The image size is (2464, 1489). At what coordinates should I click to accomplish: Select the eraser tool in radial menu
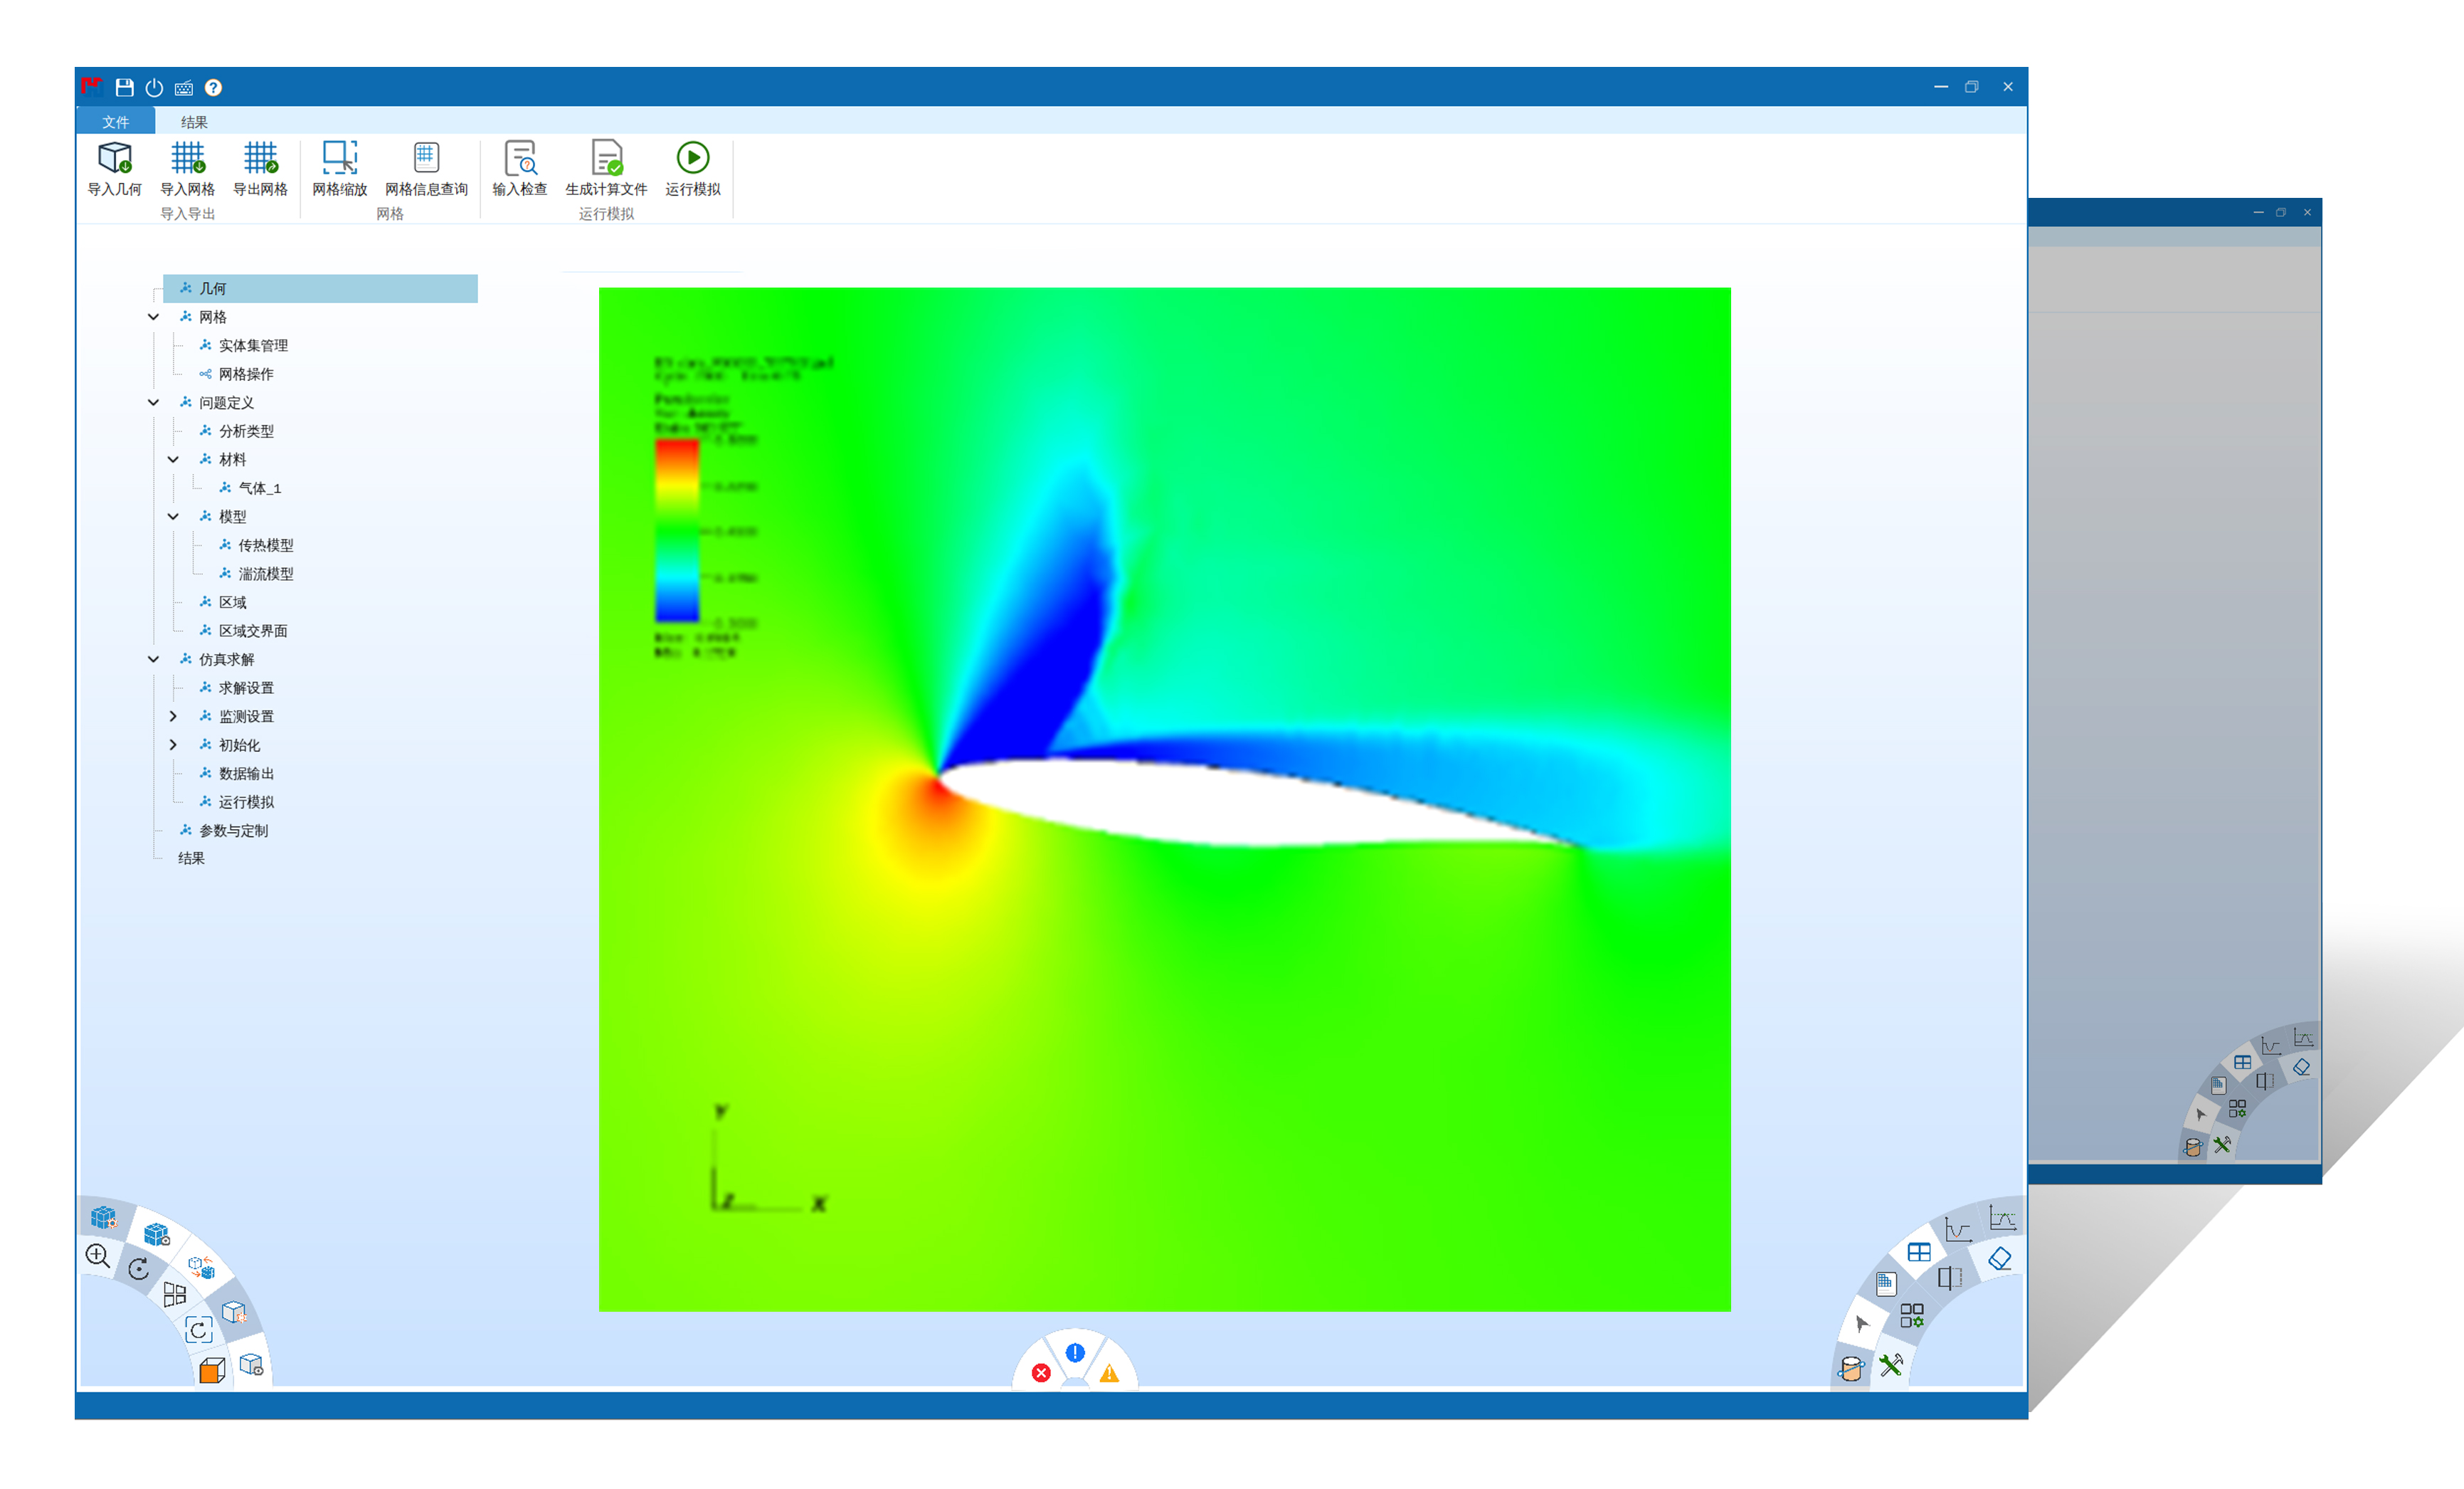tap(1999, 1259)
